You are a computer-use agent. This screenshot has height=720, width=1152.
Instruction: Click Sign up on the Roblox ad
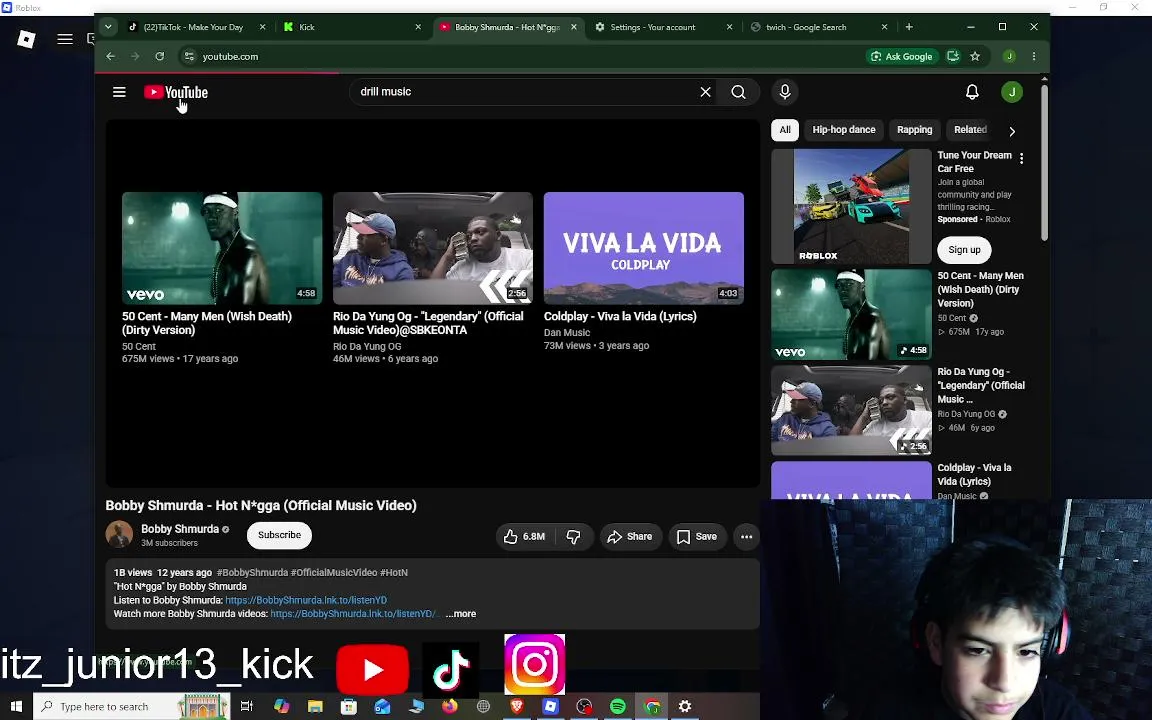(x=964, y=250)
